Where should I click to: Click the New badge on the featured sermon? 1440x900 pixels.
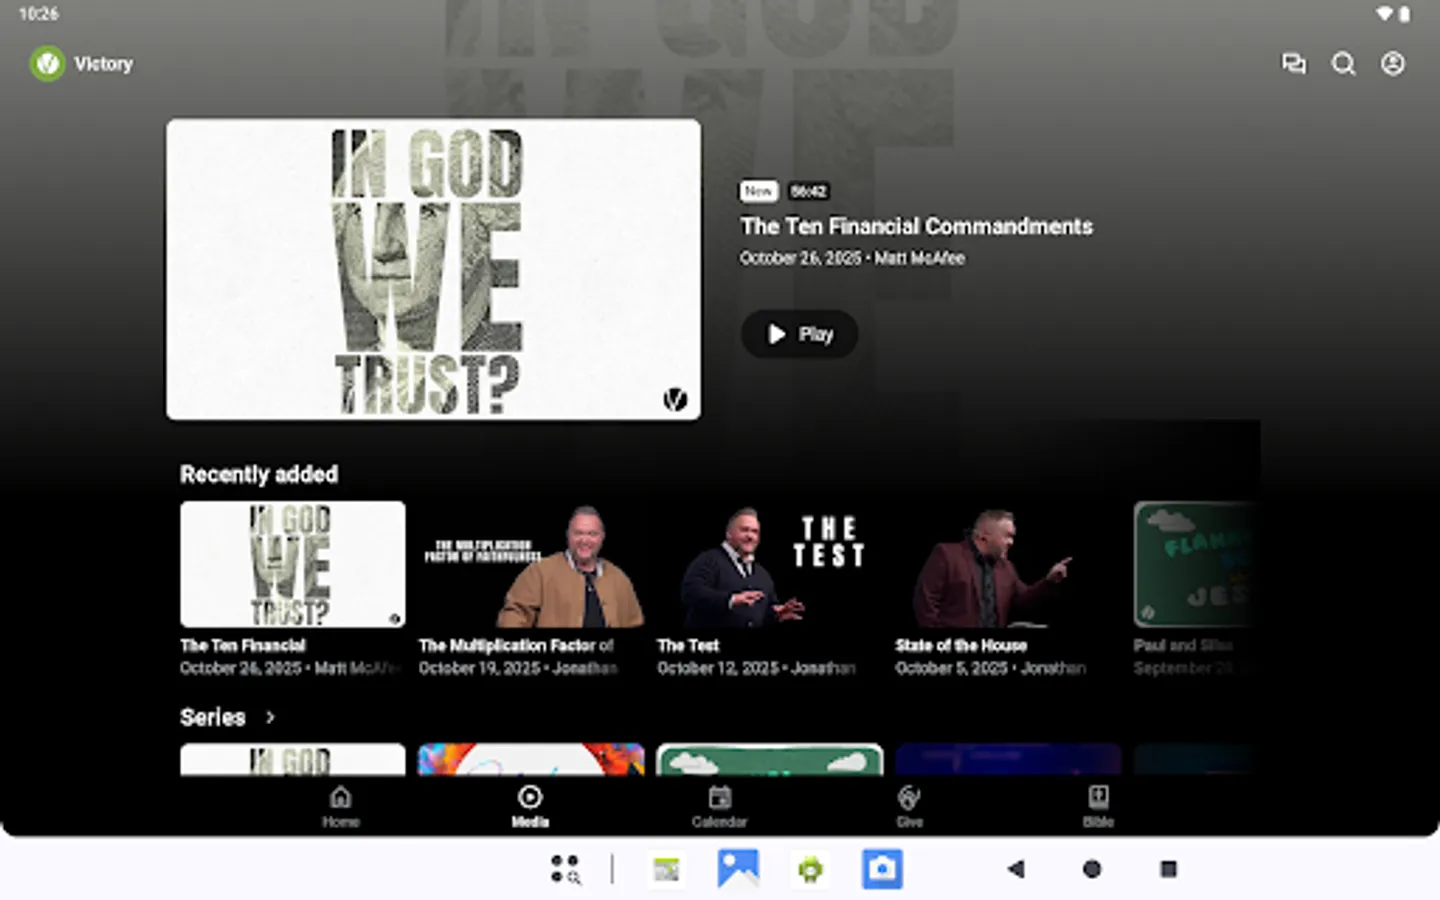pos(759,191)
